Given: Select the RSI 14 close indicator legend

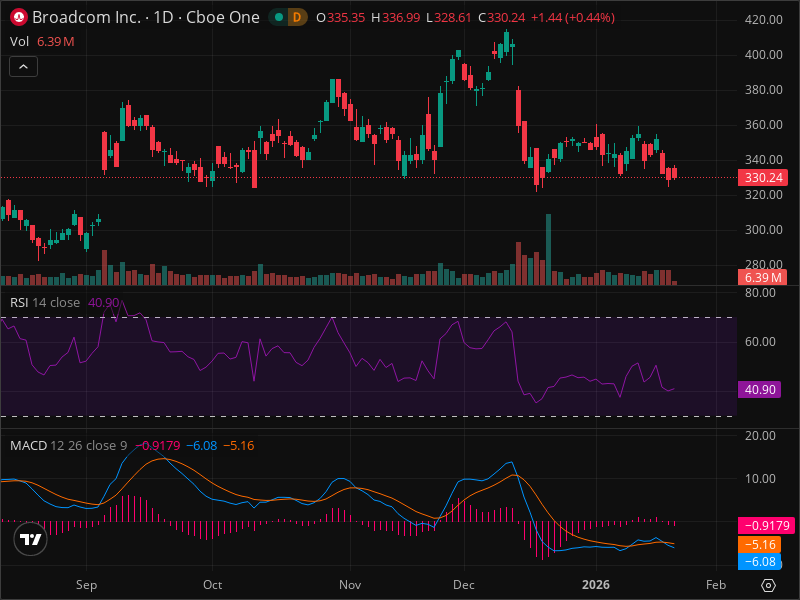Looking at the screenshot, I should tap(45, 303).
